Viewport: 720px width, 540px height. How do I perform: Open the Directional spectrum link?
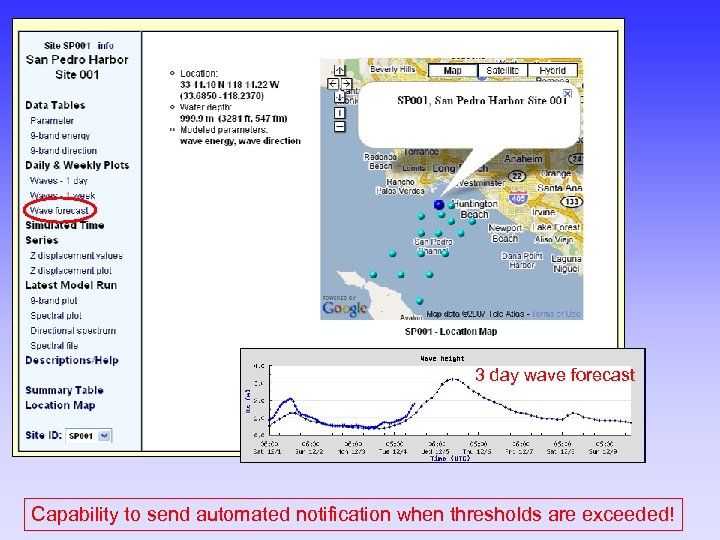click(x=73, y=331)
